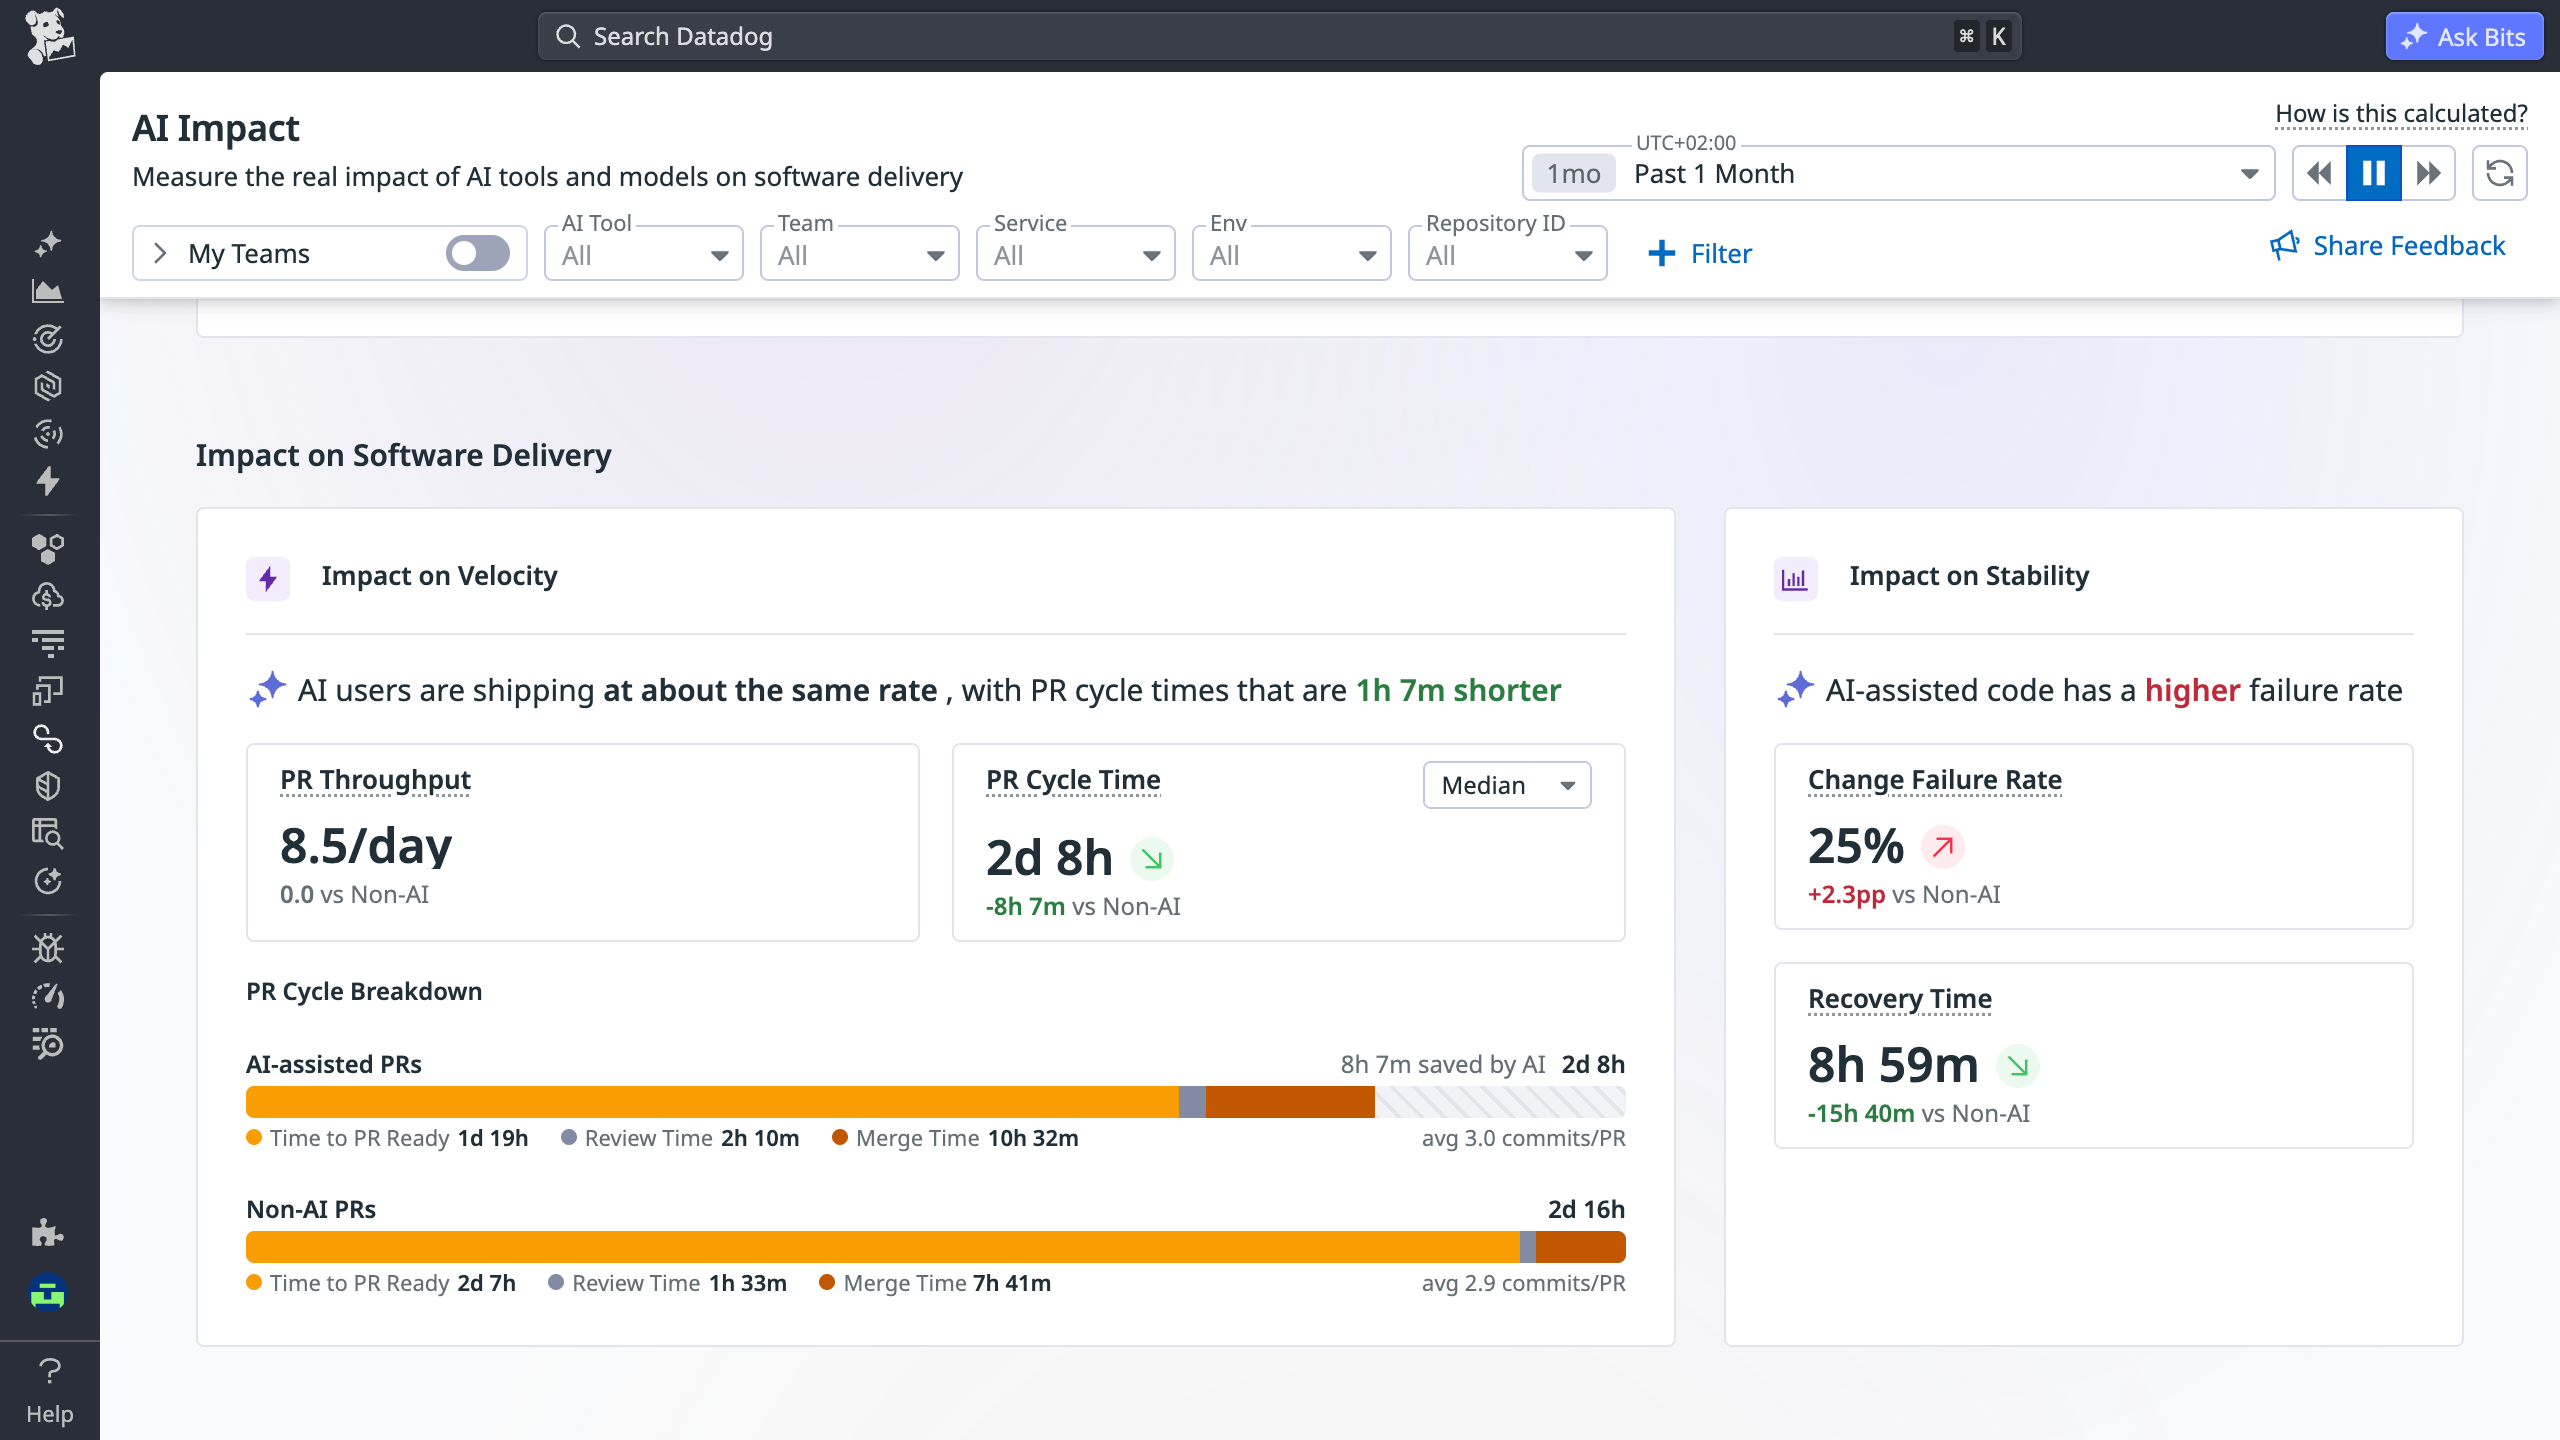
Task: Click the Change Failure Rate metric title
Action: 1935,779
